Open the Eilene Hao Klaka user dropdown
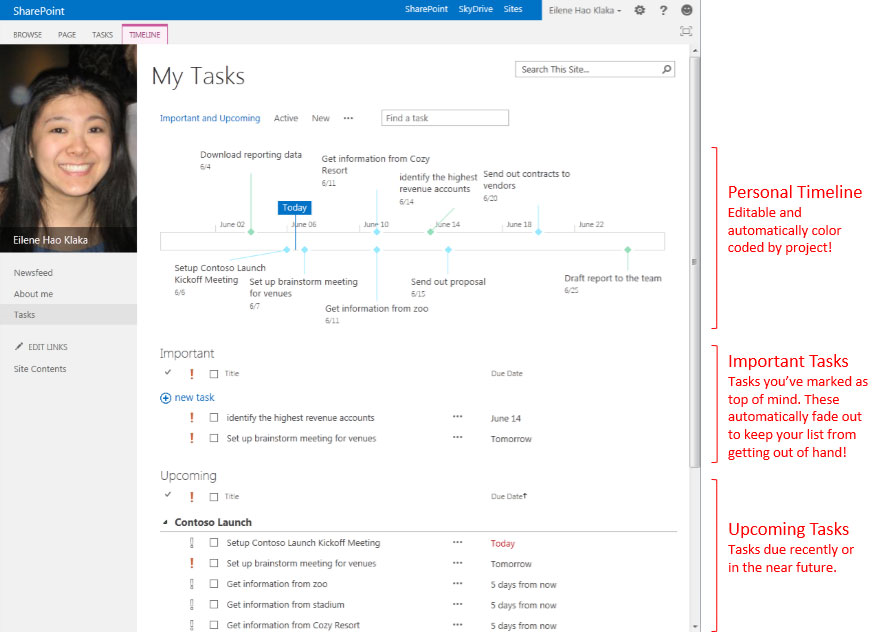881x632 pixels. pyautogui.click(x=583, y=9)
